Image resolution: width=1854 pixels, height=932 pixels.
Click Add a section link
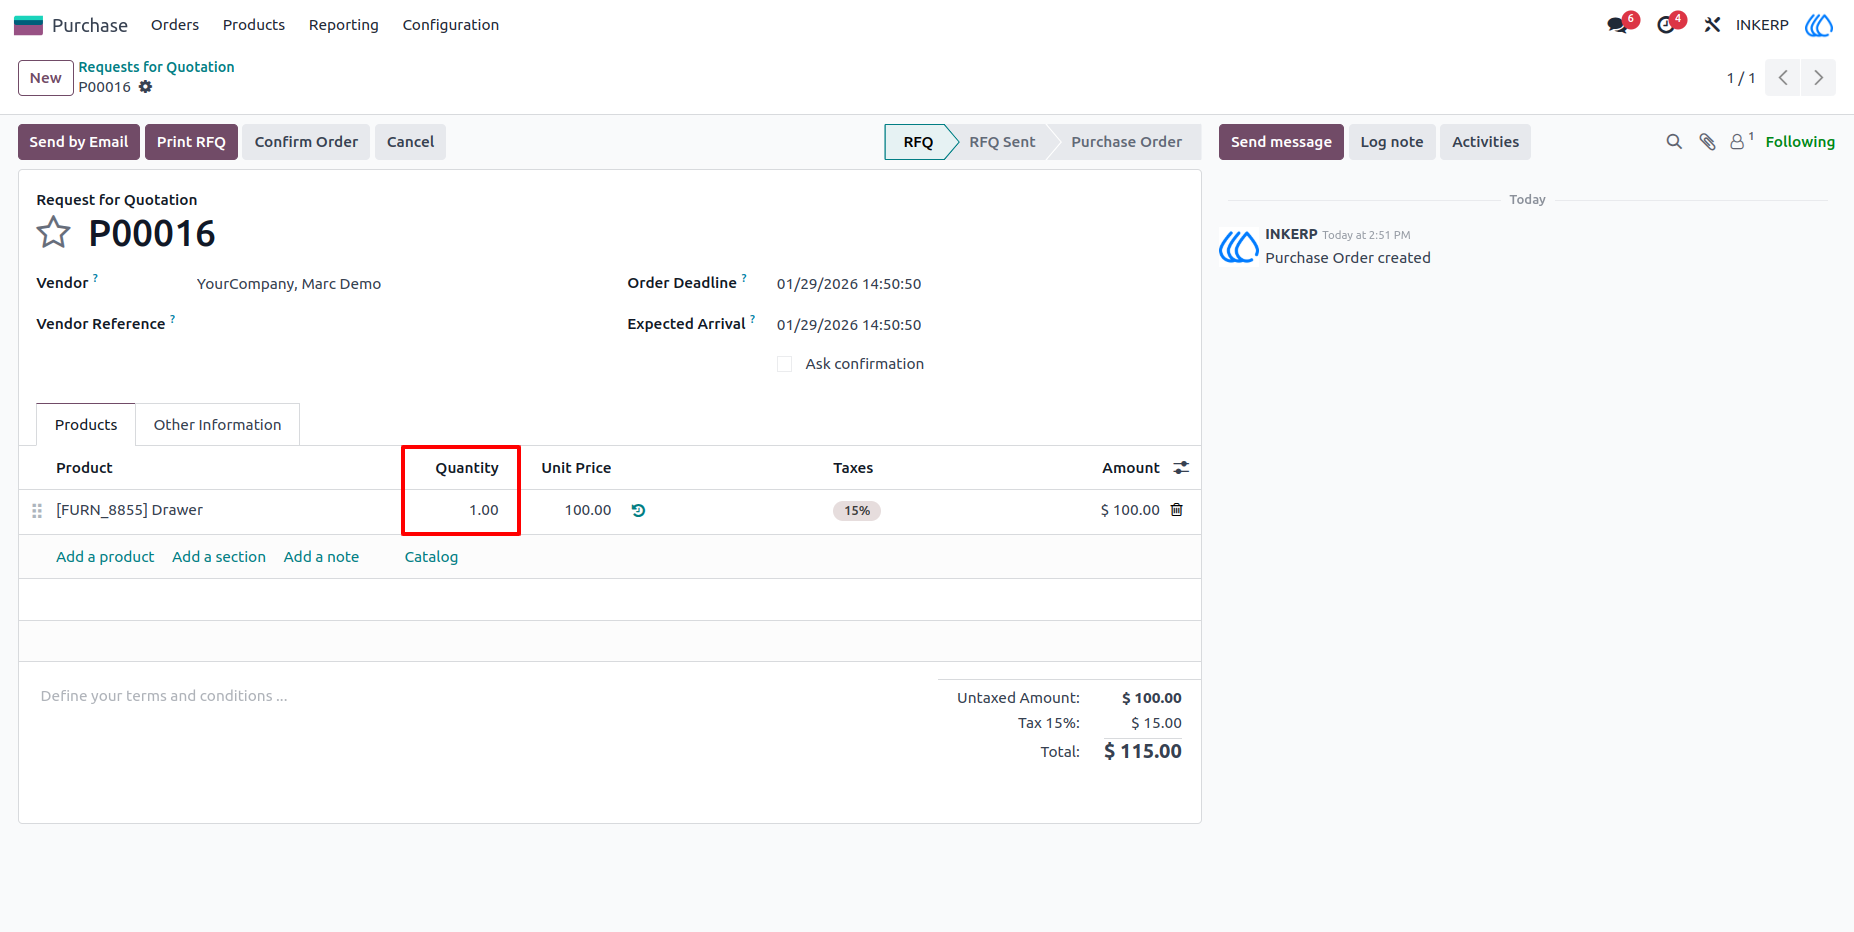219,557
